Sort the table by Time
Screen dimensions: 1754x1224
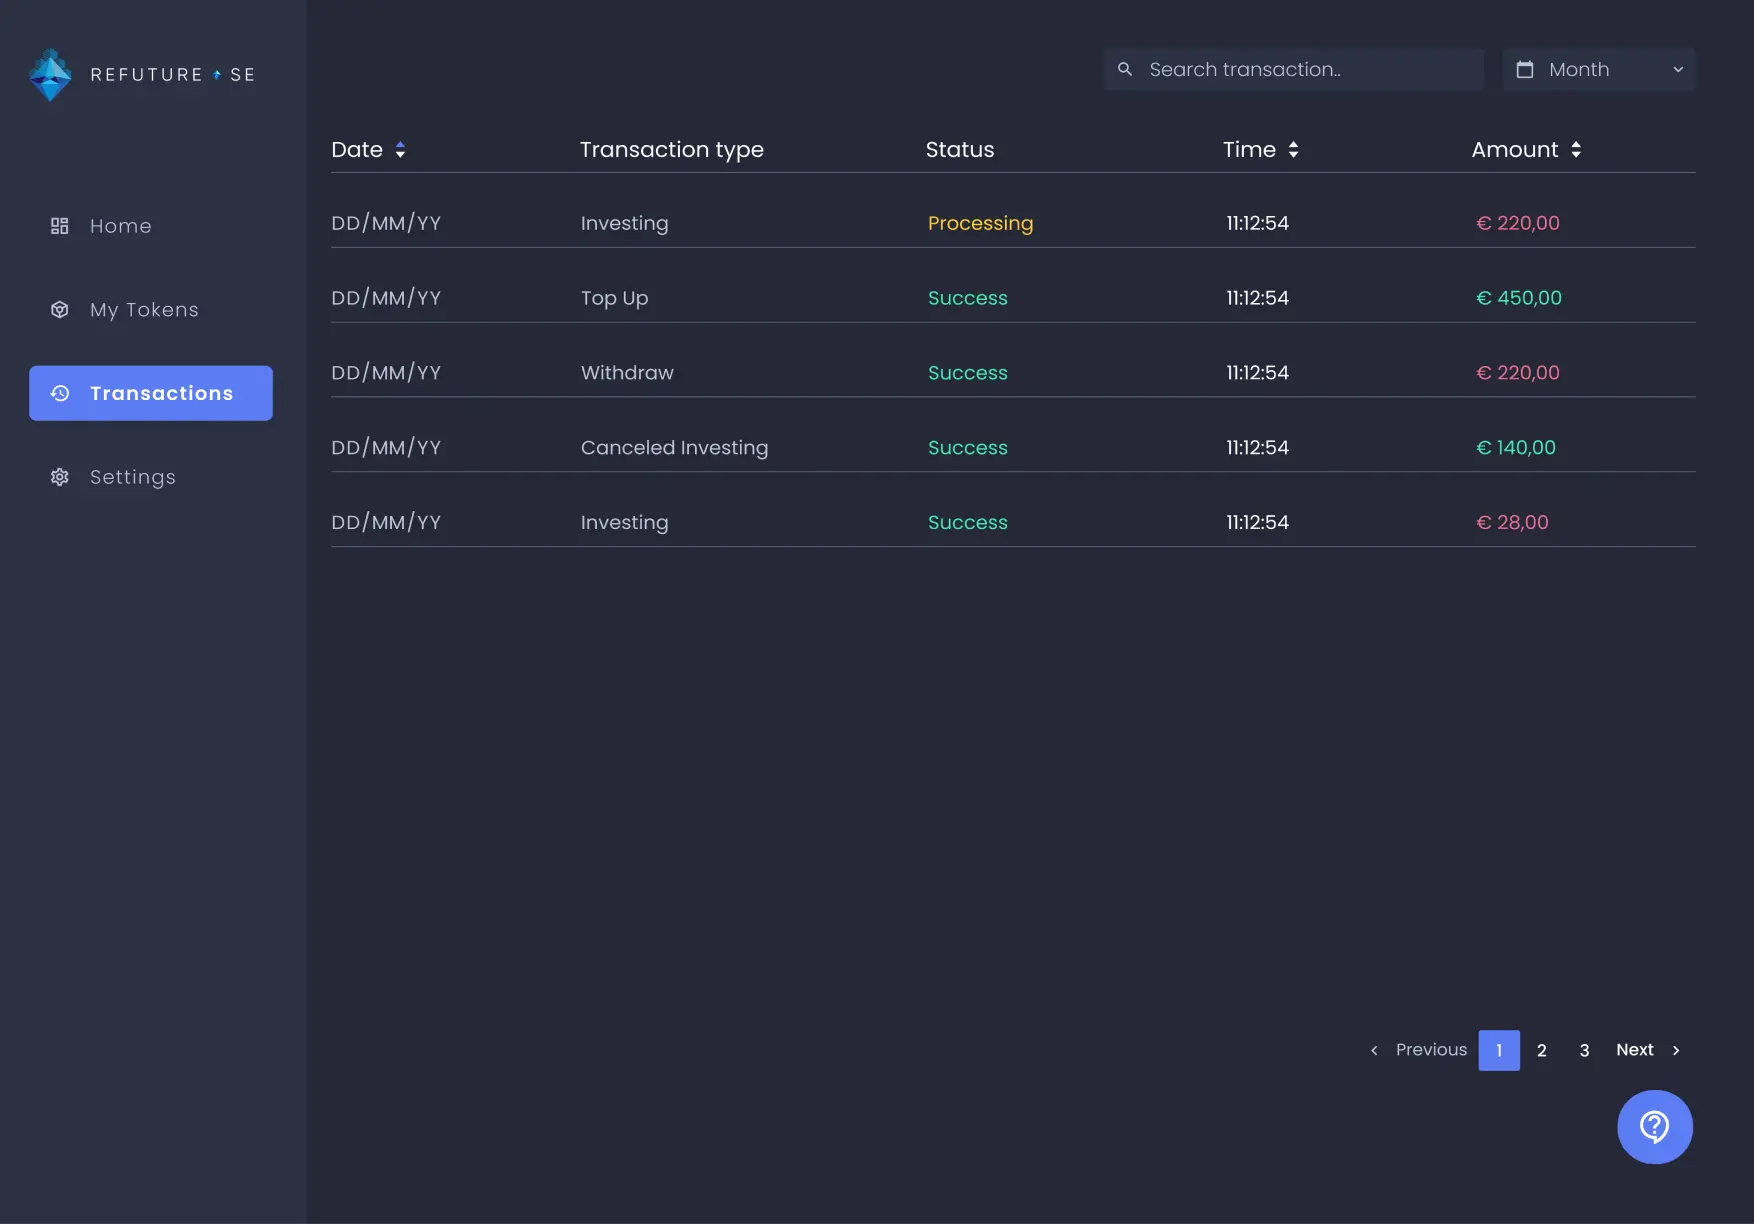(x=1293, y=149)
